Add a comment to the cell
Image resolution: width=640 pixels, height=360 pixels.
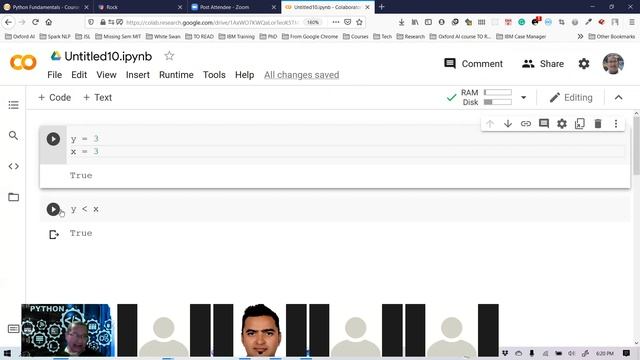[x=544, y=124]
